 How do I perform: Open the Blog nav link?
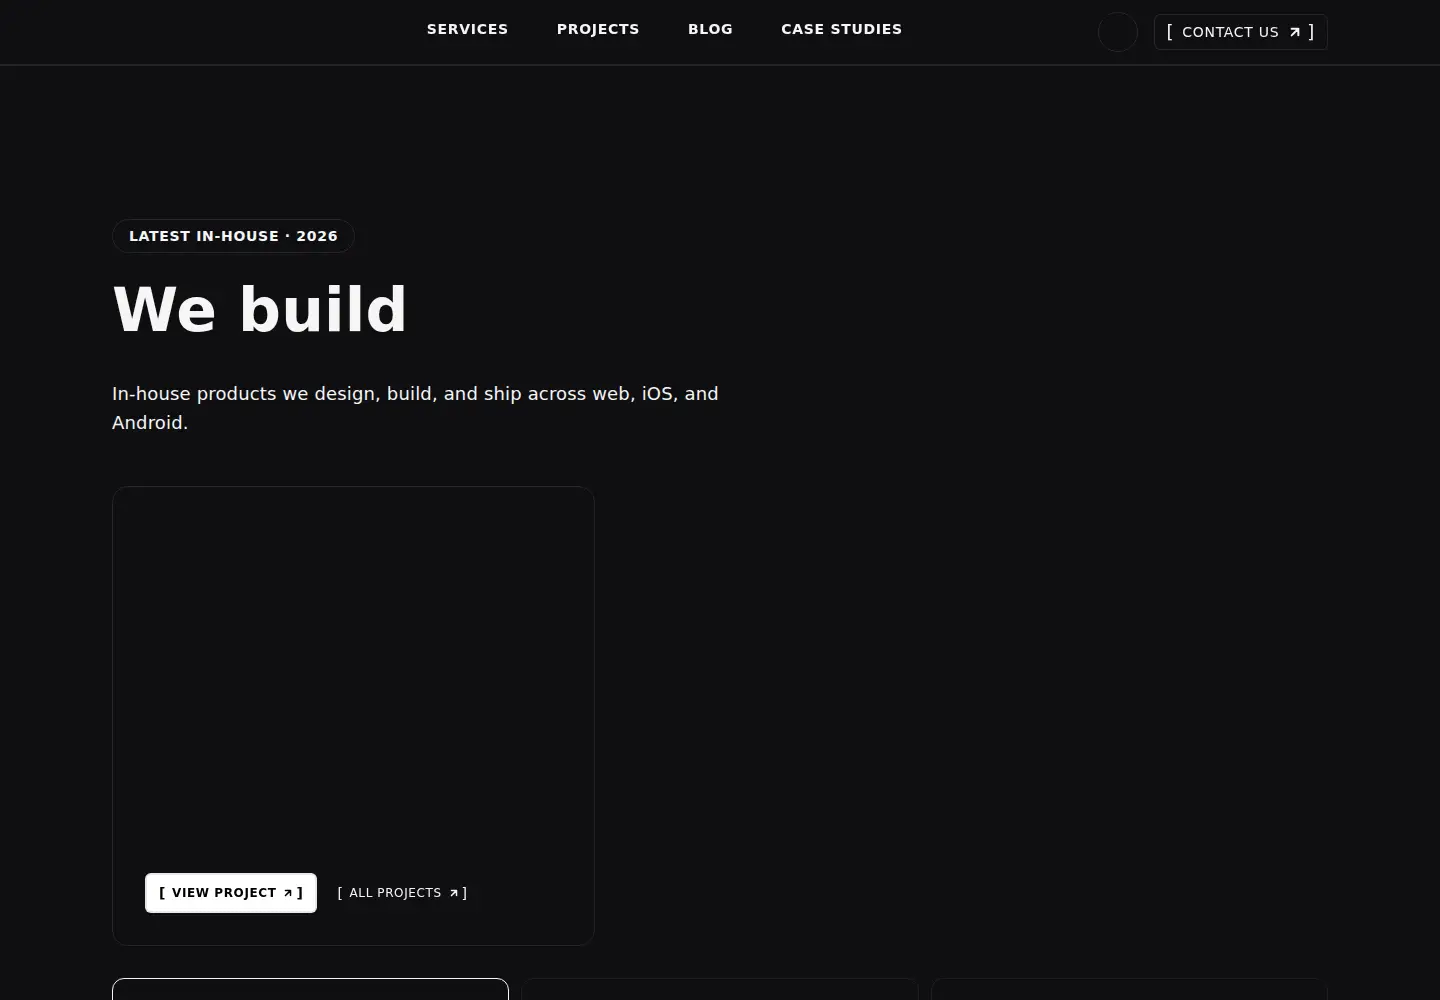[710, 29]
